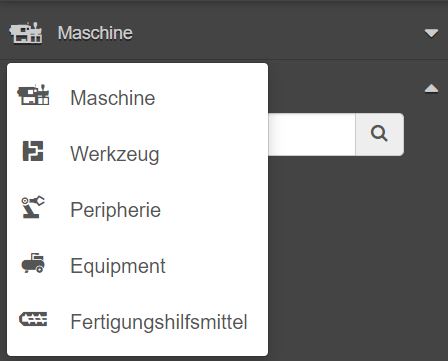Click the Equipment compressor icon
Viewport: 448px width, 361px height.
tap(33, 263)
